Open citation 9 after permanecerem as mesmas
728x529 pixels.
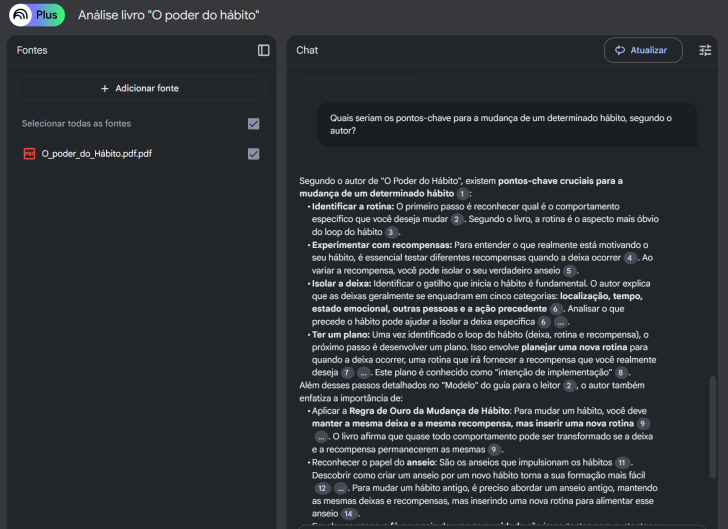(494, 450)
